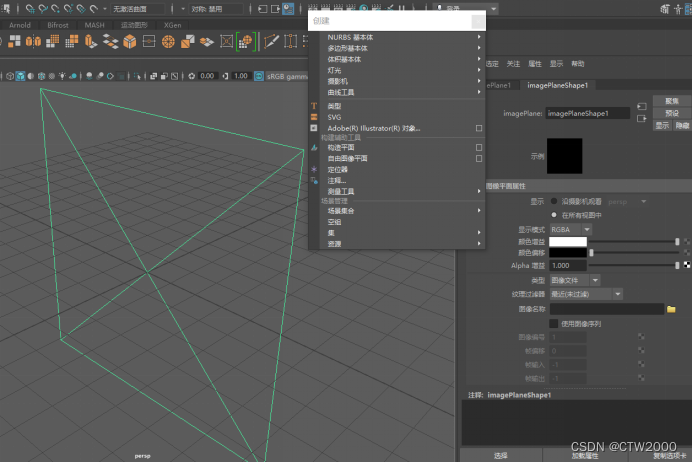Open options box for Adobe Illustrator 对象

click(479, 128)
